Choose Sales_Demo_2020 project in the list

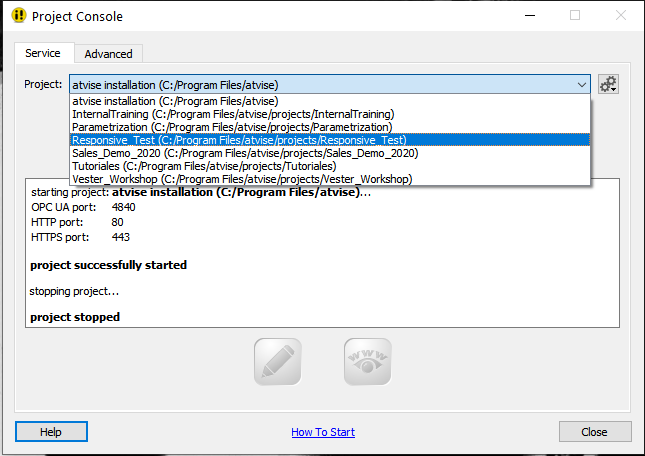[x=330, y=153]
